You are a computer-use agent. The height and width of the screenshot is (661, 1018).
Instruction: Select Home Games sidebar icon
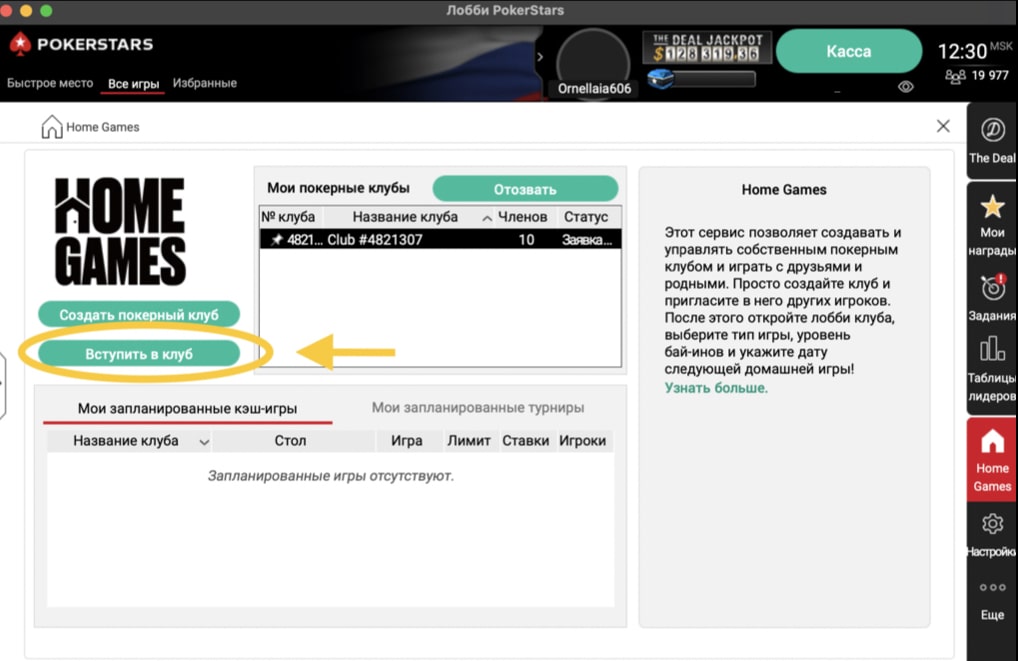click(x=992, y=460)
